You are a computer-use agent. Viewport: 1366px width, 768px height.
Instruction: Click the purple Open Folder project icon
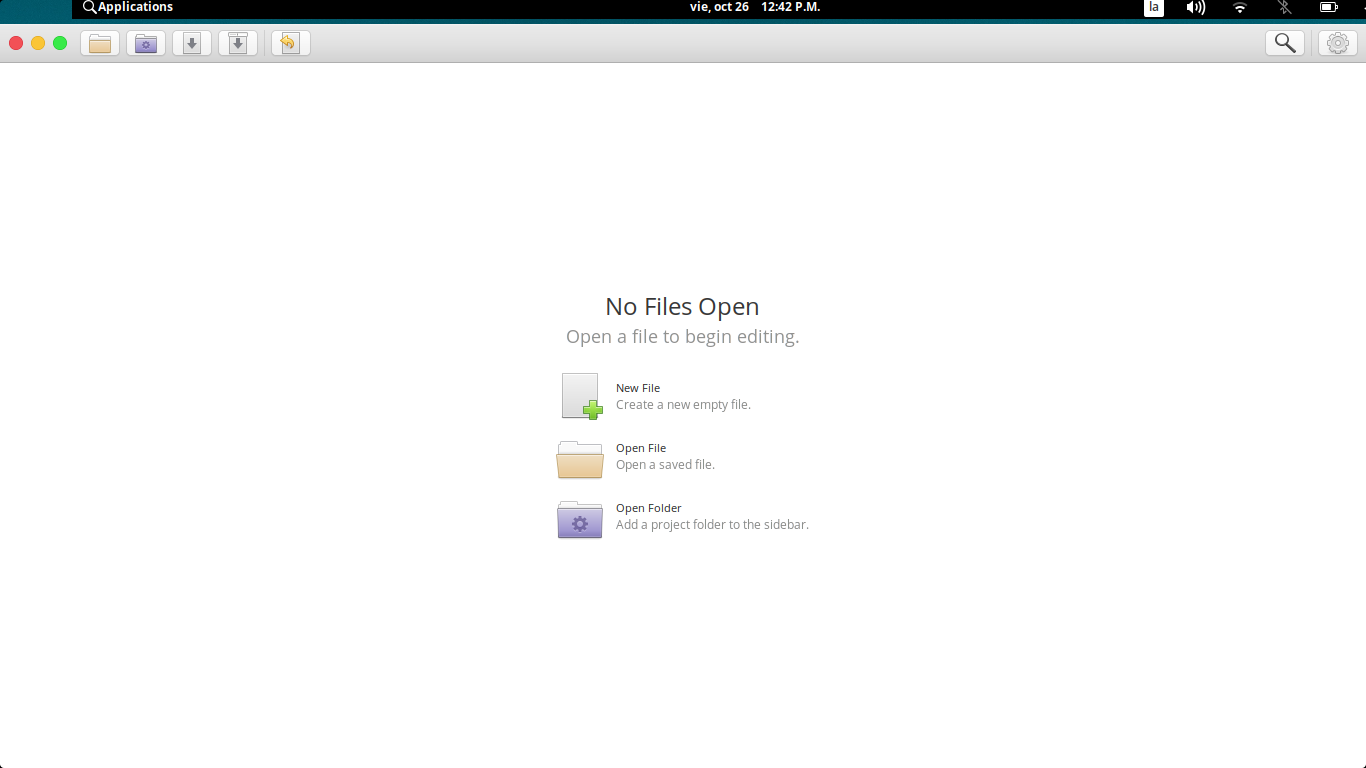(x=580, y=519)
